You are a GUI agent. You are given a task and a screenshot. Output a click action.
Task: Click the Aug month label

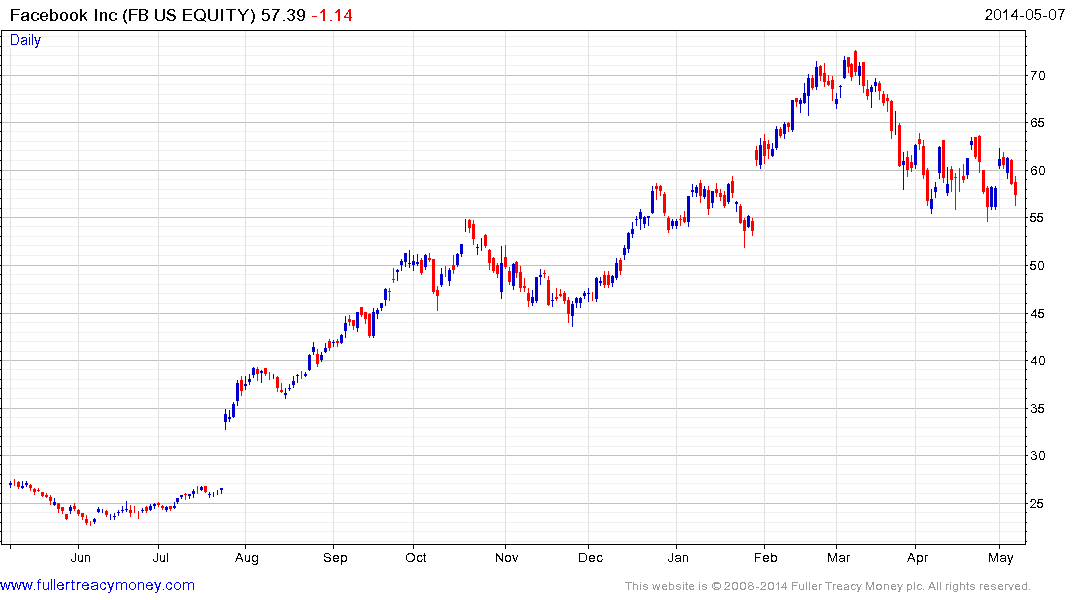247,558
